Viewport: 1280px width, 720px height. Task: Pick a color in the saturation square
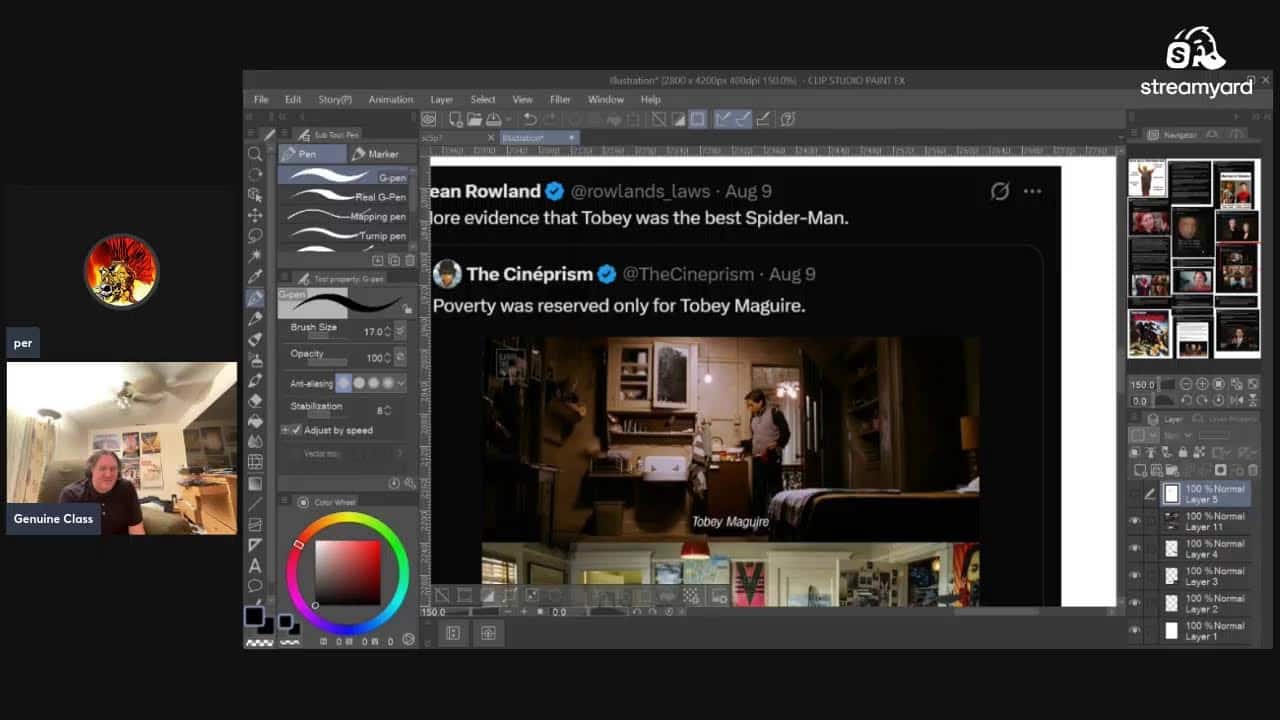point(348,572)
